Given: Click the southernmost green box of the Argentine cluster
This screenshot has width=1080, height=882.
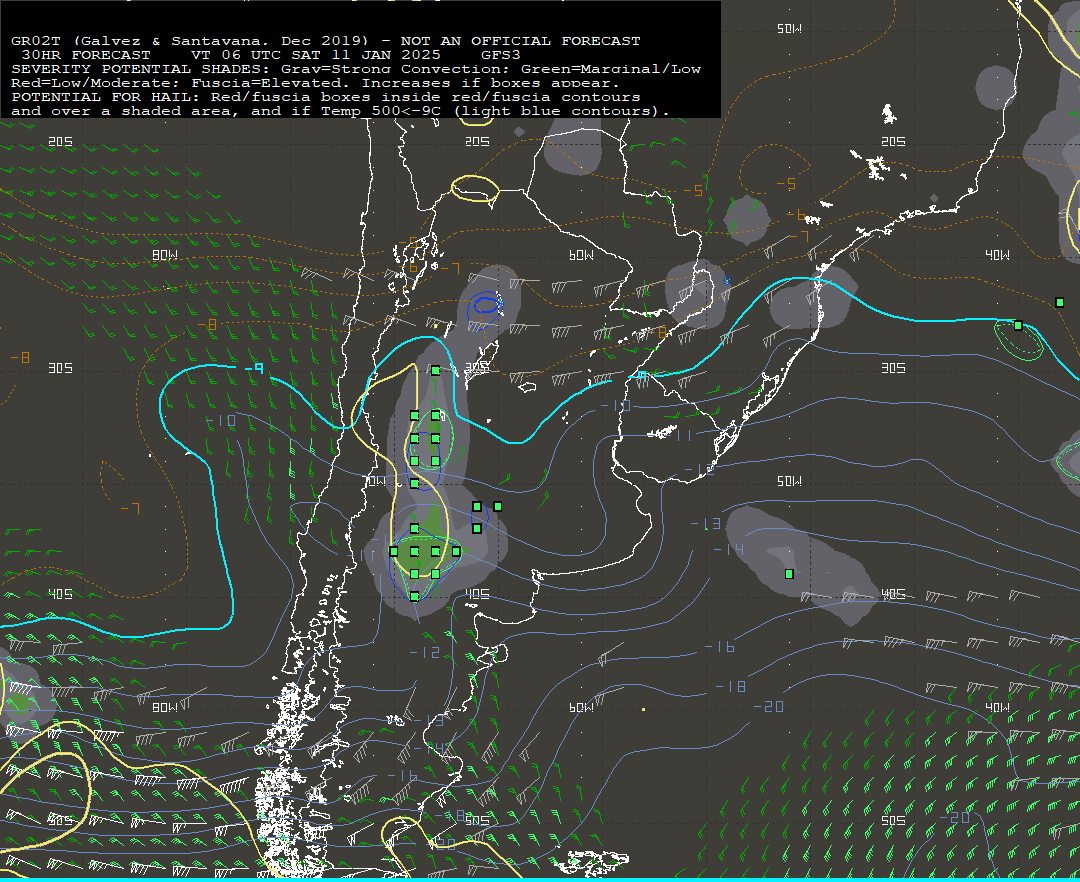Looking at the screenshot, I should pyautogui.click(x=414, y=596).
